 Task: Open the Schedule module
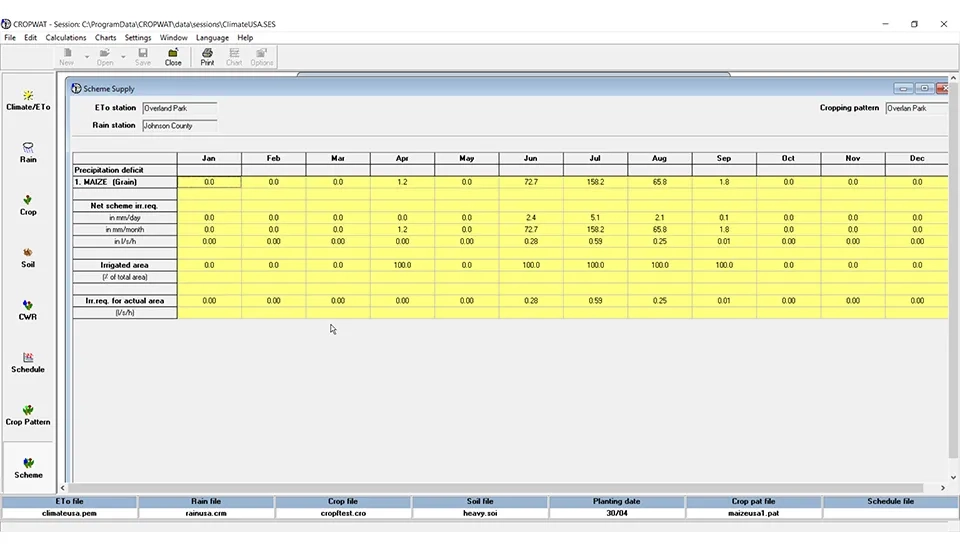(x=28, y=362)
